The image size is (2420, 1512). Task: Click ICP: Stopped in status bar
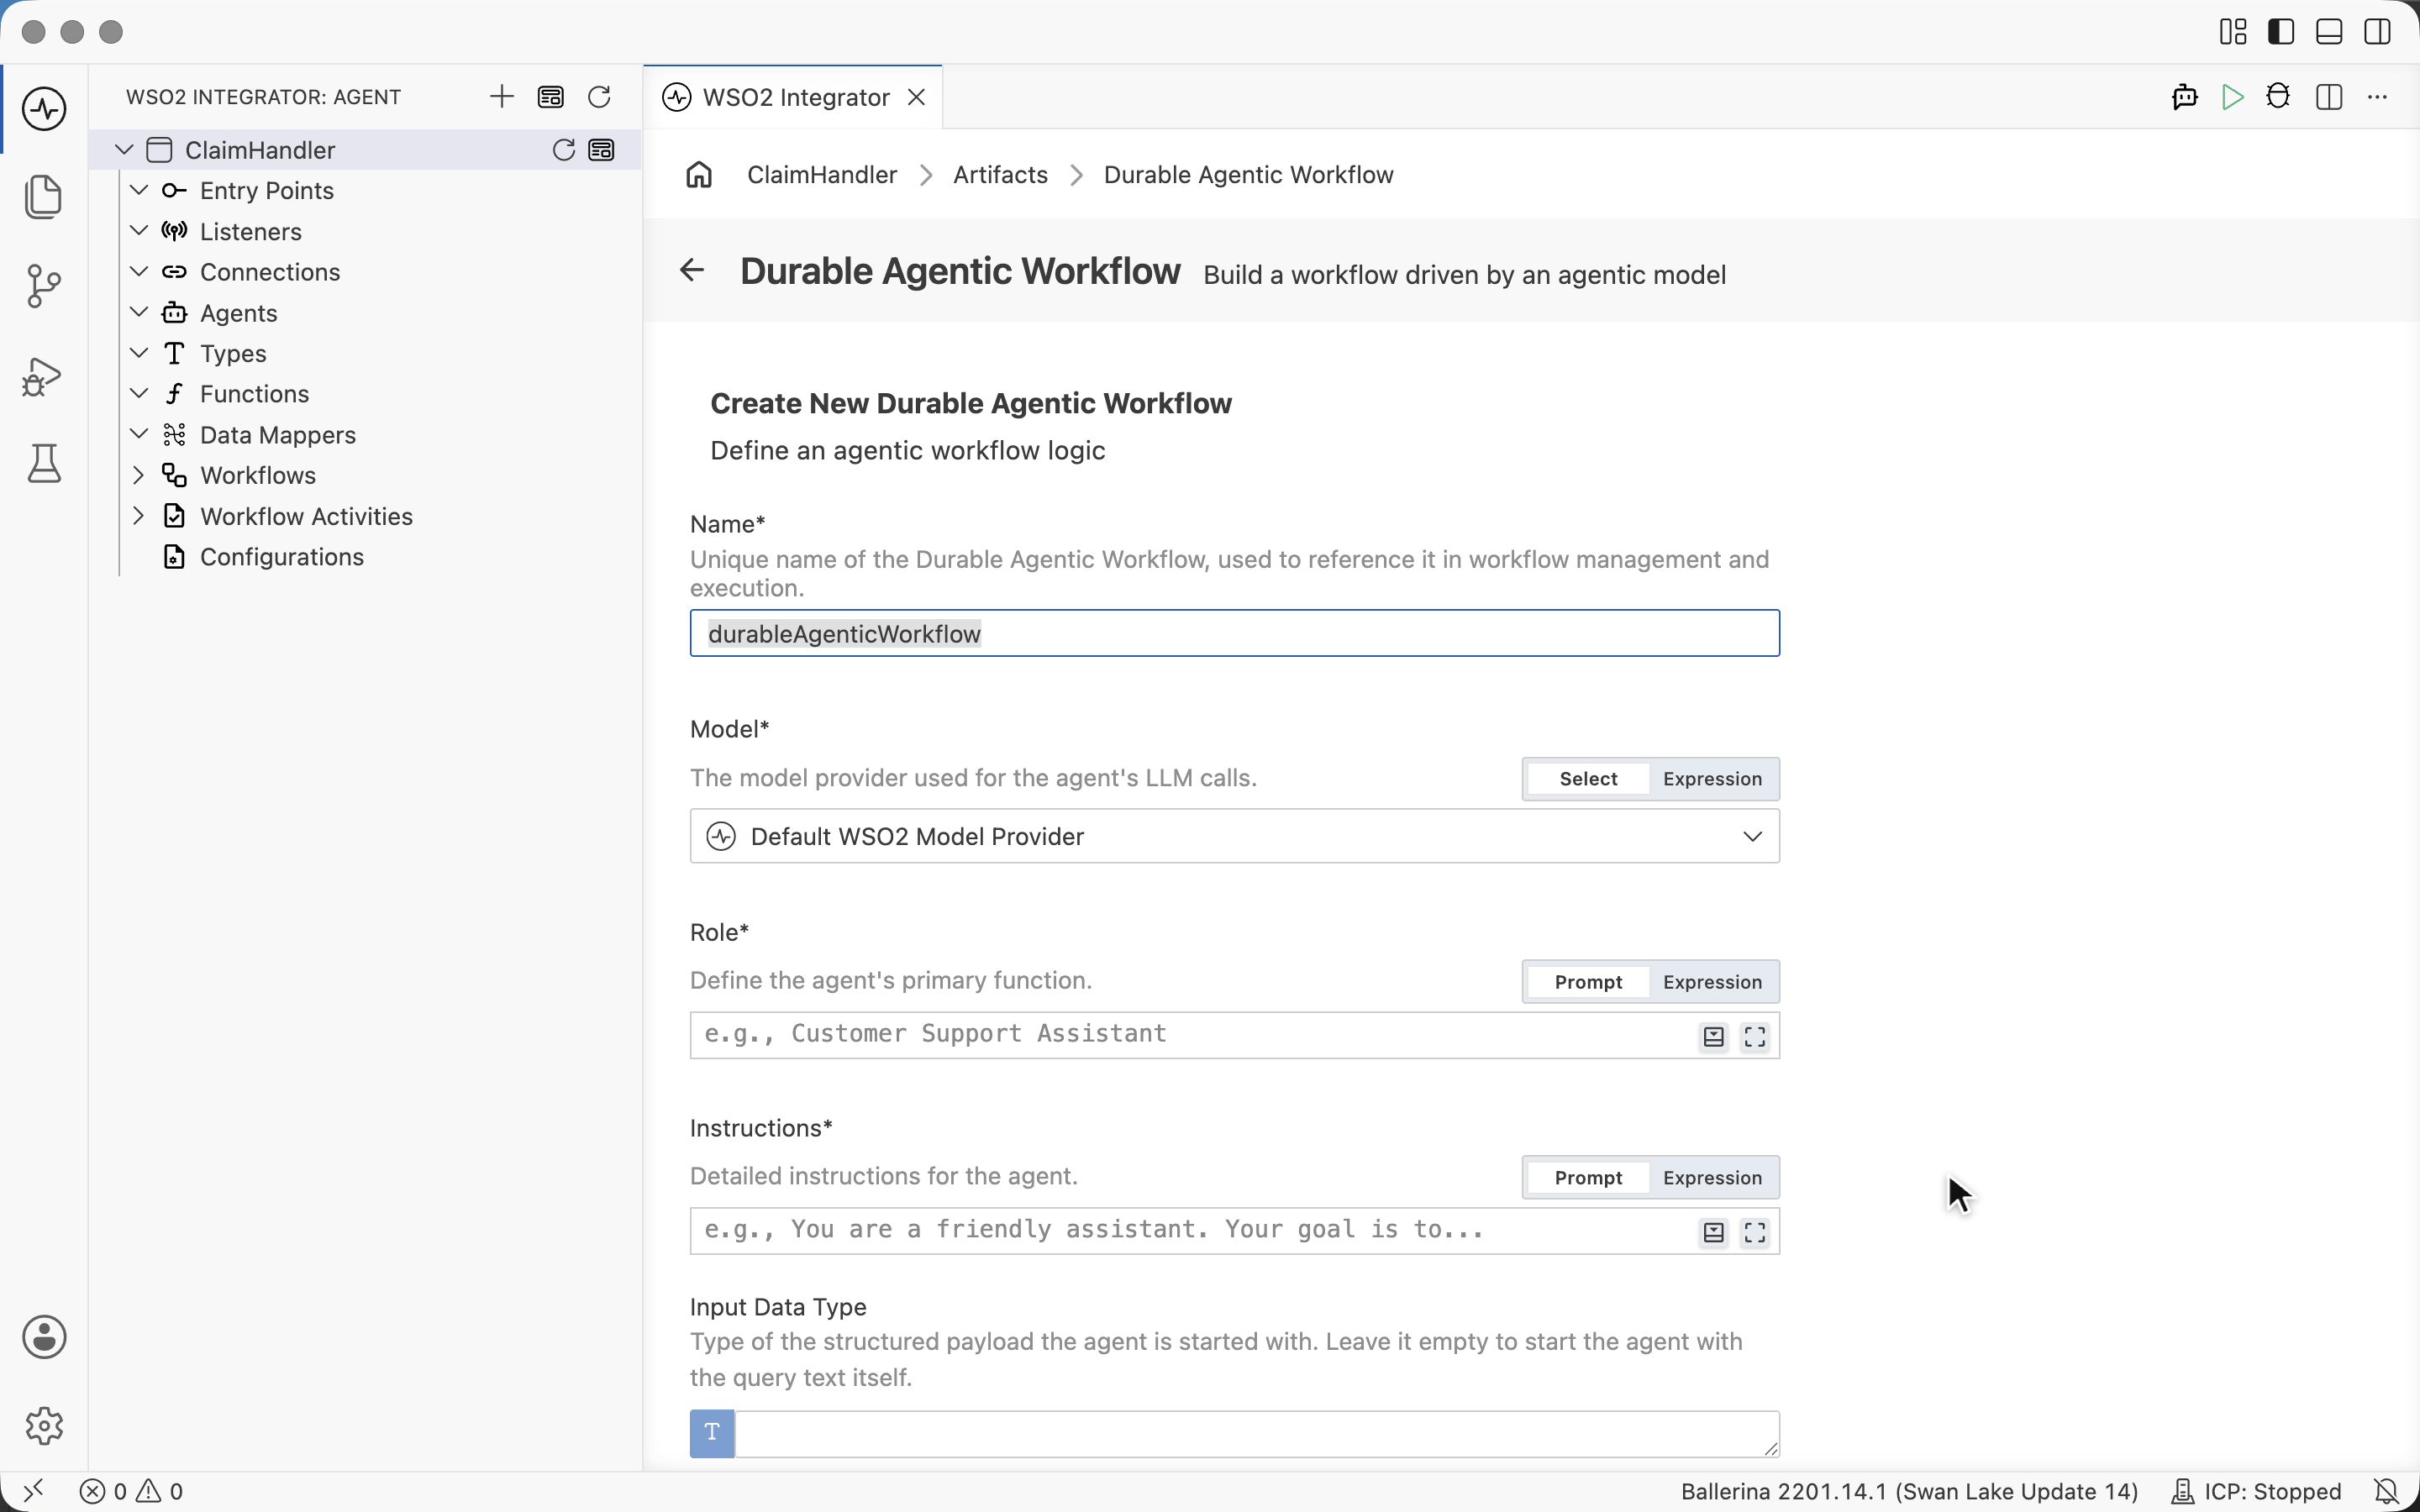[2256, 1492]
